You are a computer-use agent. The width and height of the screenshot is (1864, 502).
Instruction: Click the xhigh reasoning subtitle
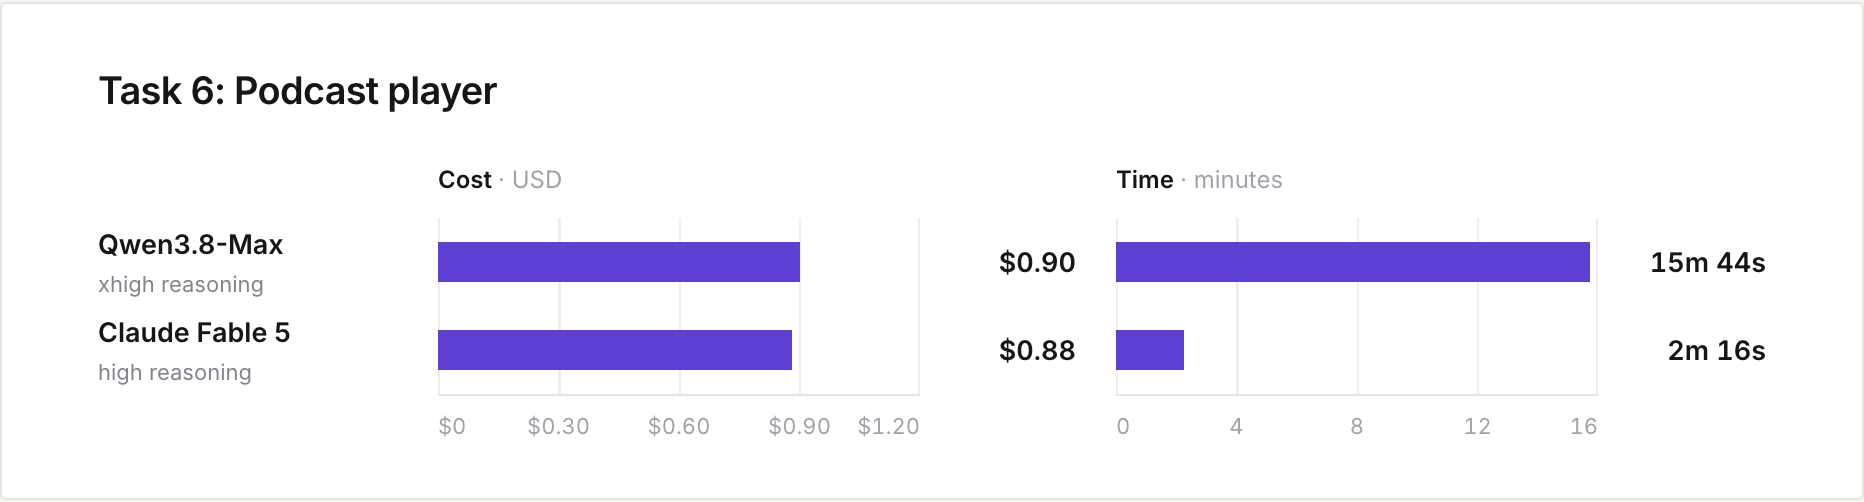(181, 285)
